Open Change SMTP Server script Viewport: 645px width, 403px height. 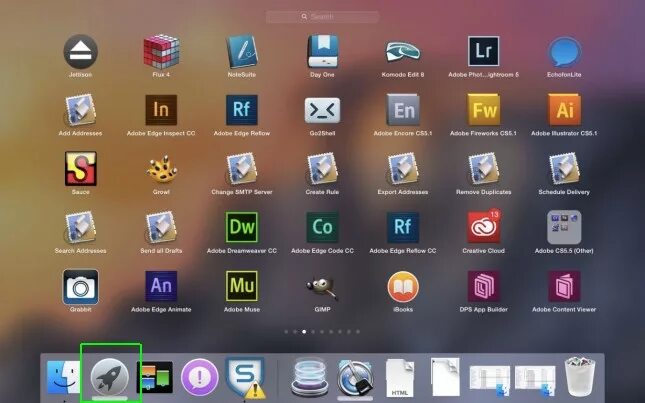click(242, 169)
